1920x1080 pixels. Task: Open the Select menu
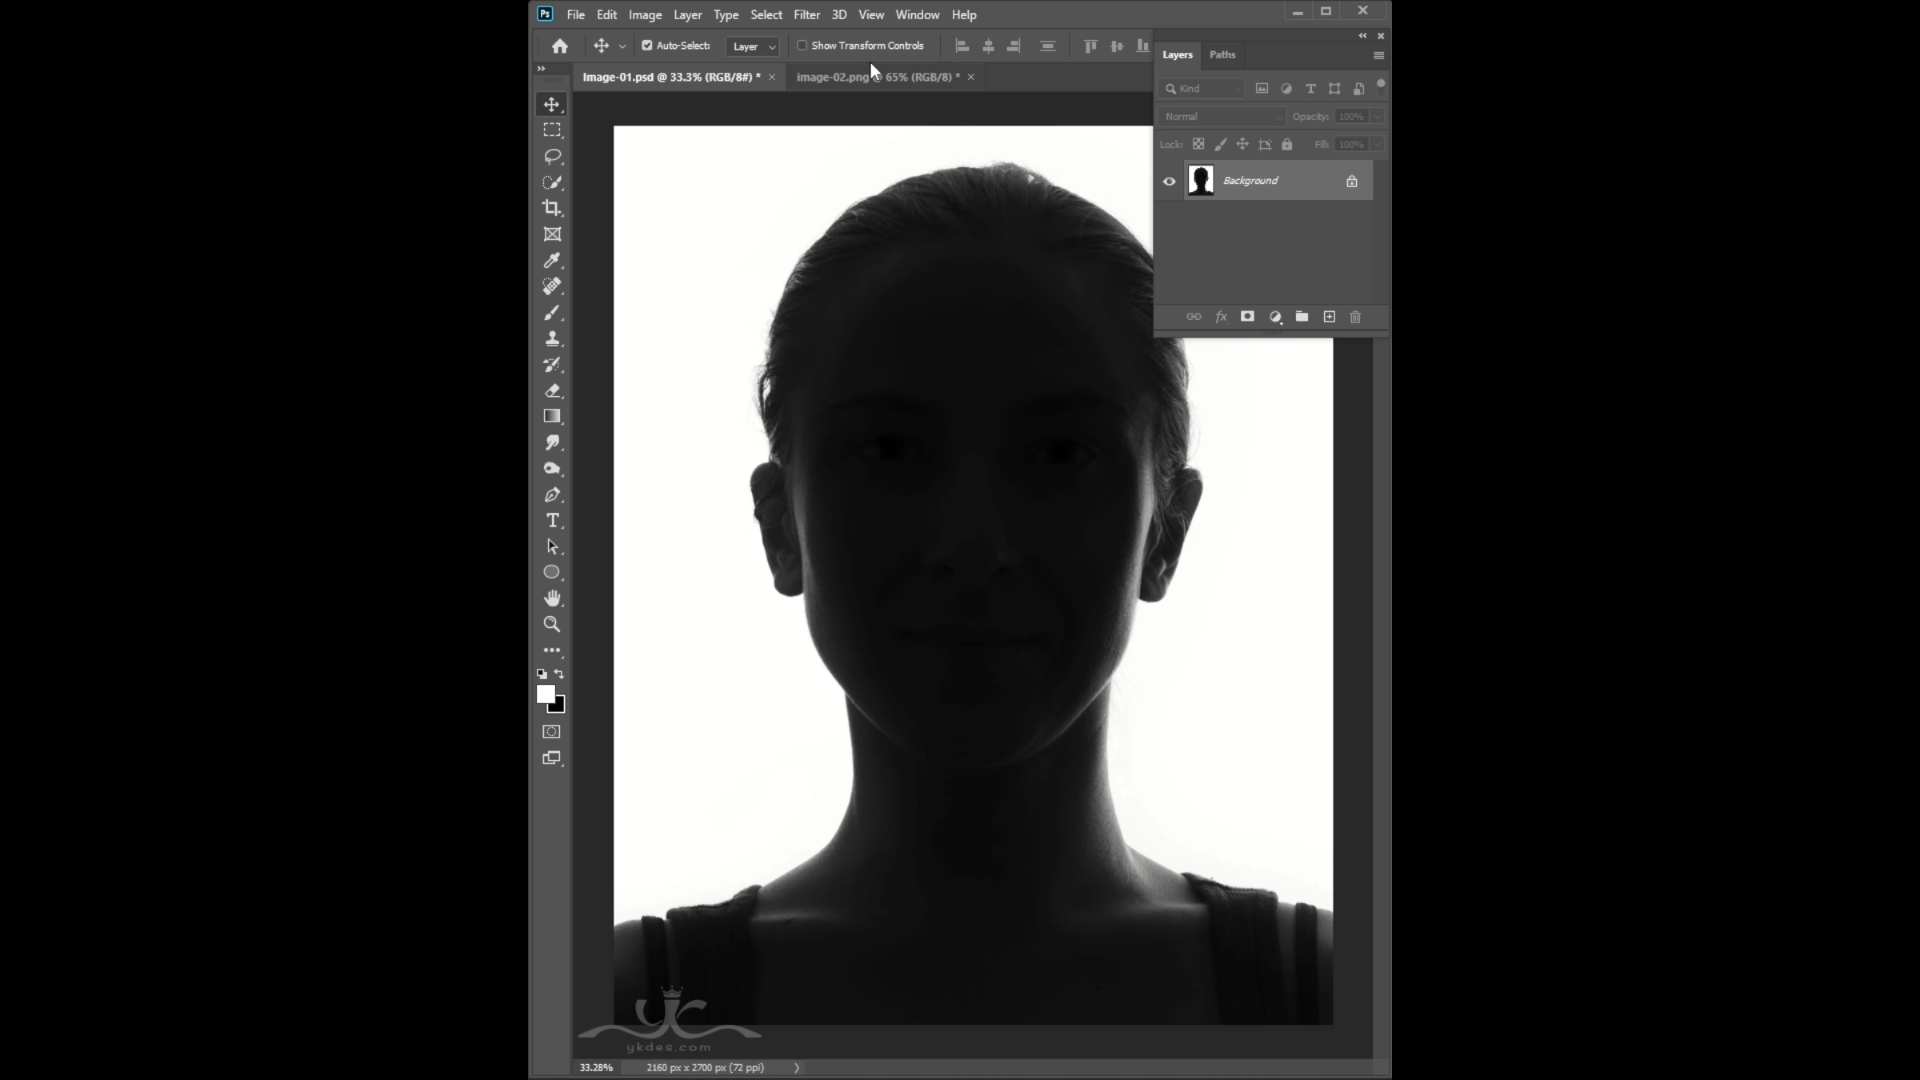(767, 15)
